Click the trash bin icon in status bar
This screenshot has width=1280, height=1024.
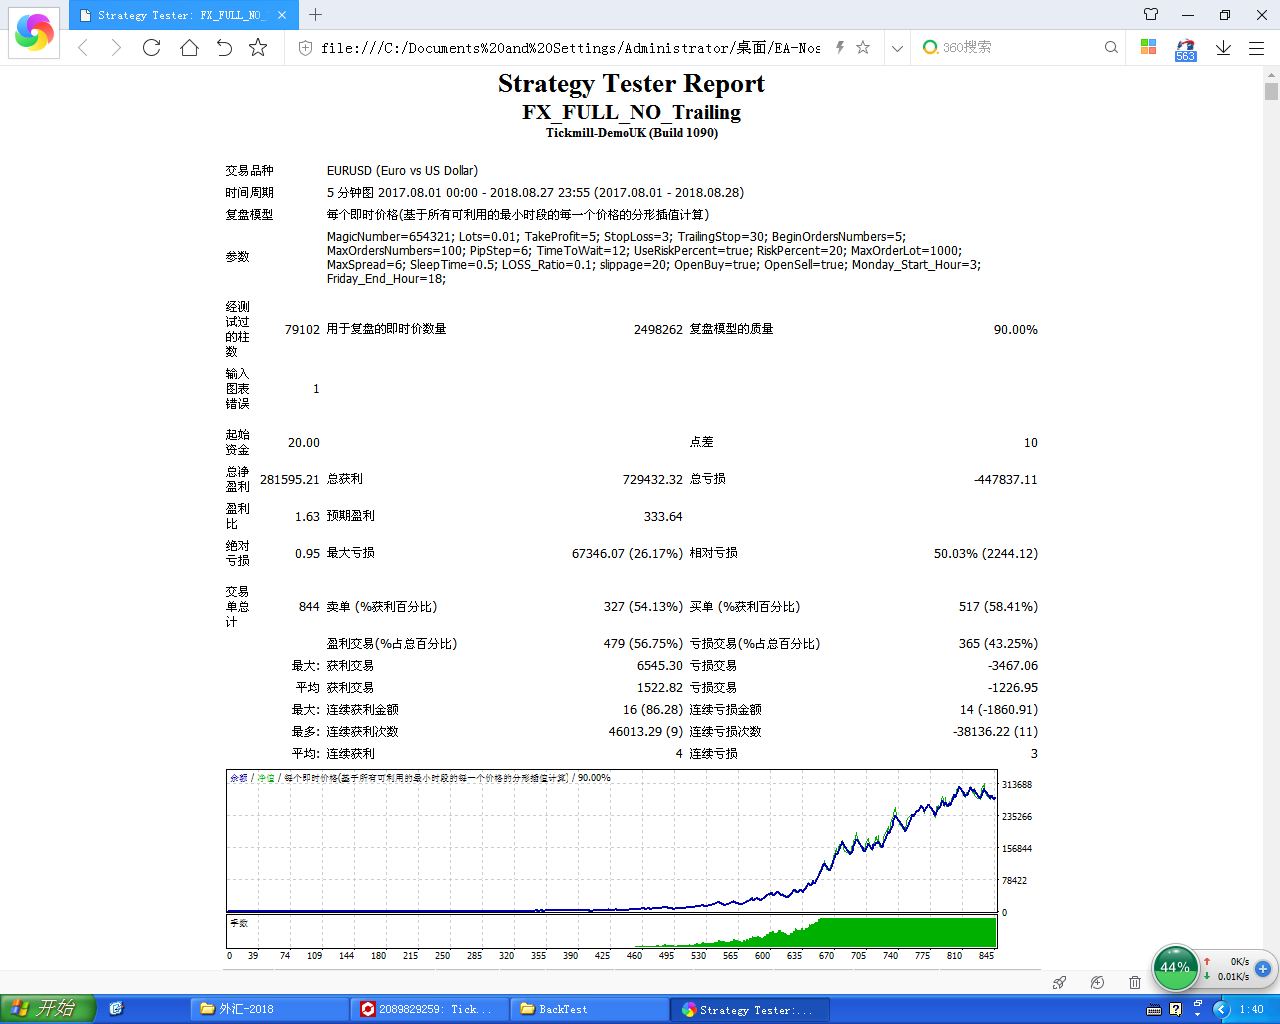1135,982
